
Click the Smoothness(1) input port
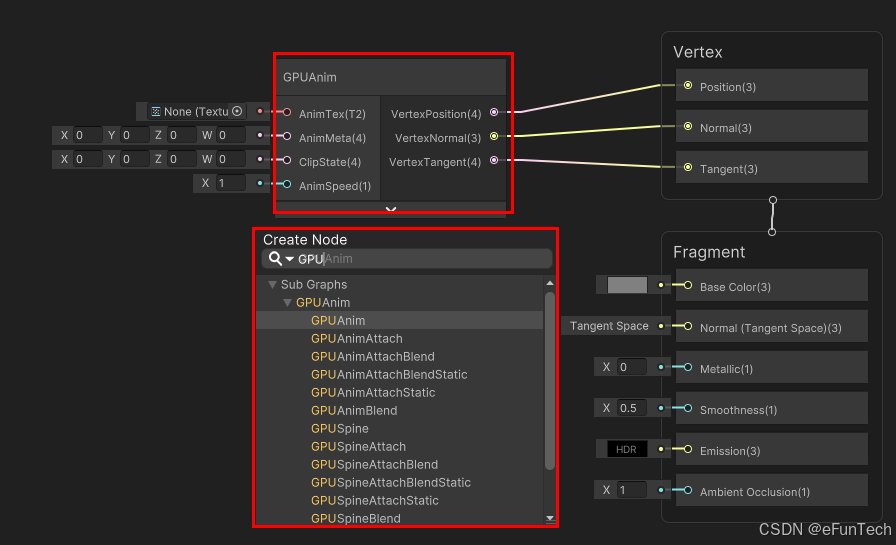coord(688,408)
